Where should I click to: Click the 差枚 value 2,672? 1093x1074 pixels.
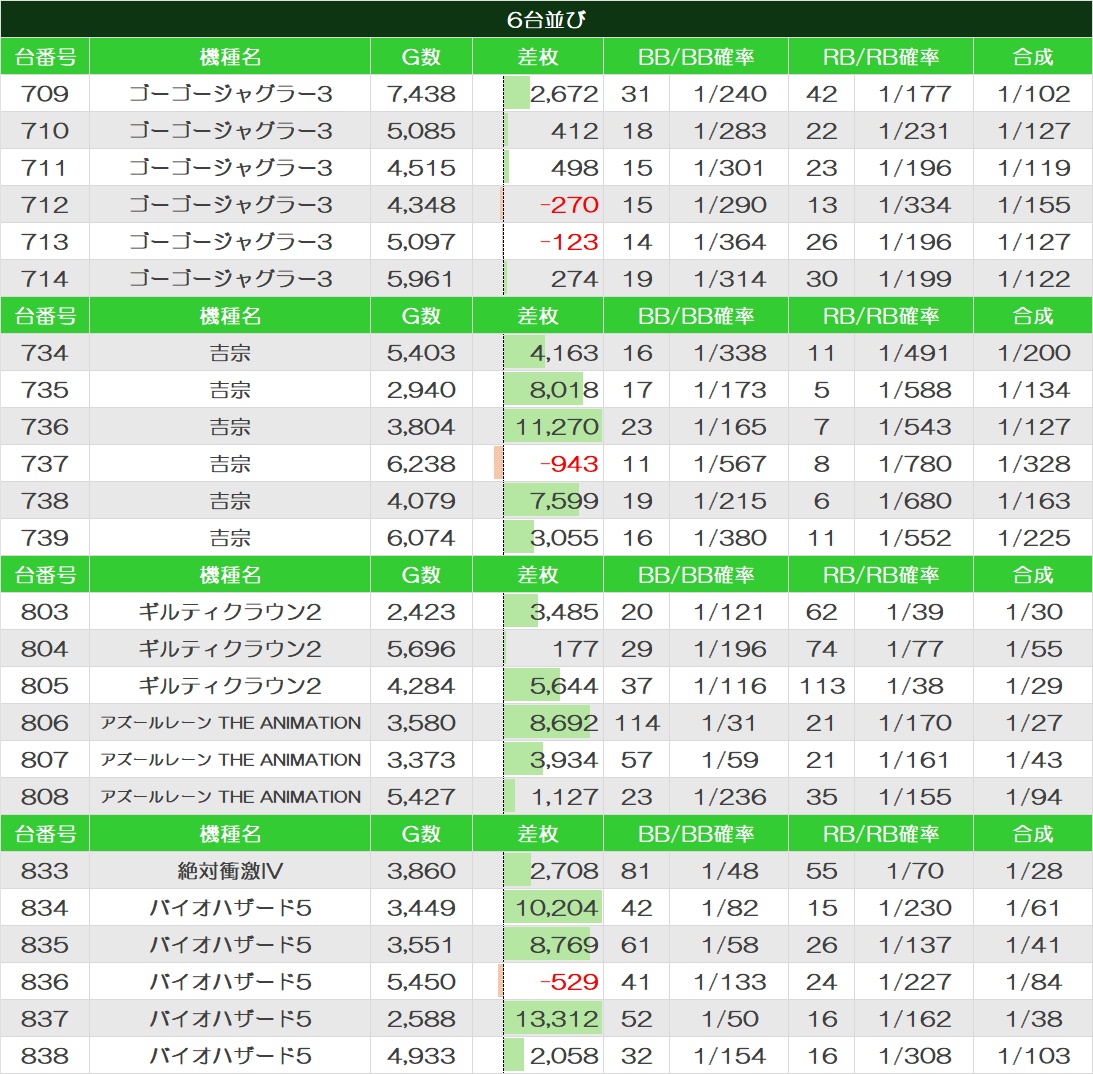pyautogui.click(x=564, y=93)
